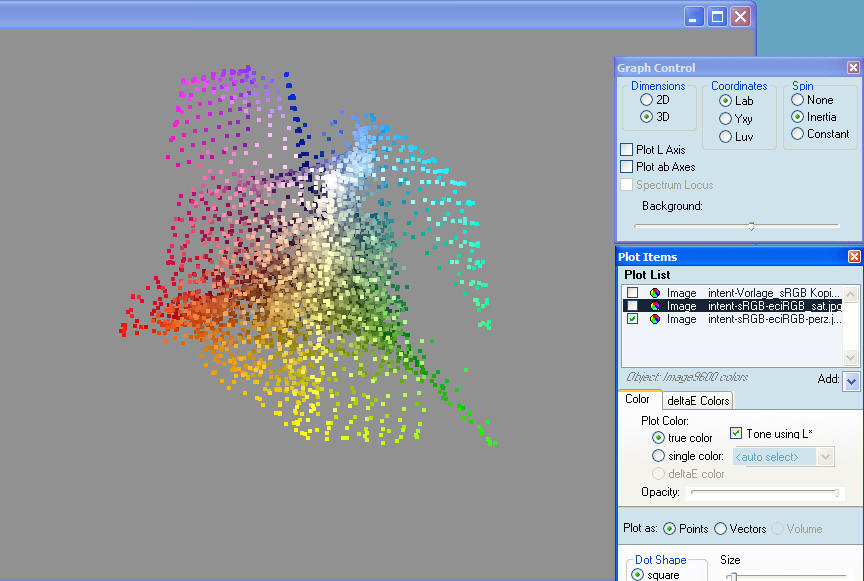Select the Color tab
Viewport: 864px width, 581px height.
click(x=637, y=400)
